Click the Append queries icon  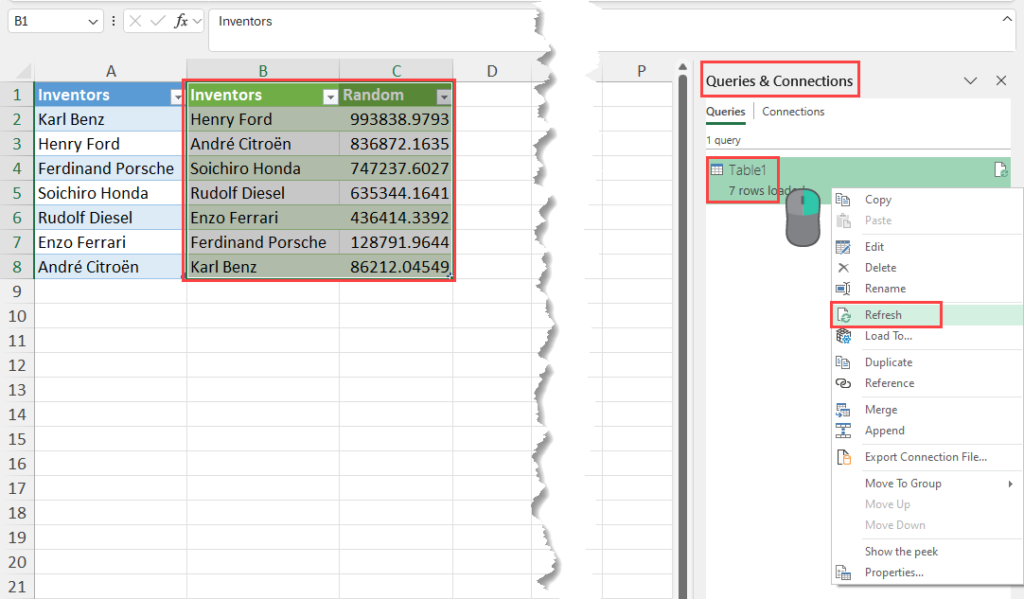point(843,431)
